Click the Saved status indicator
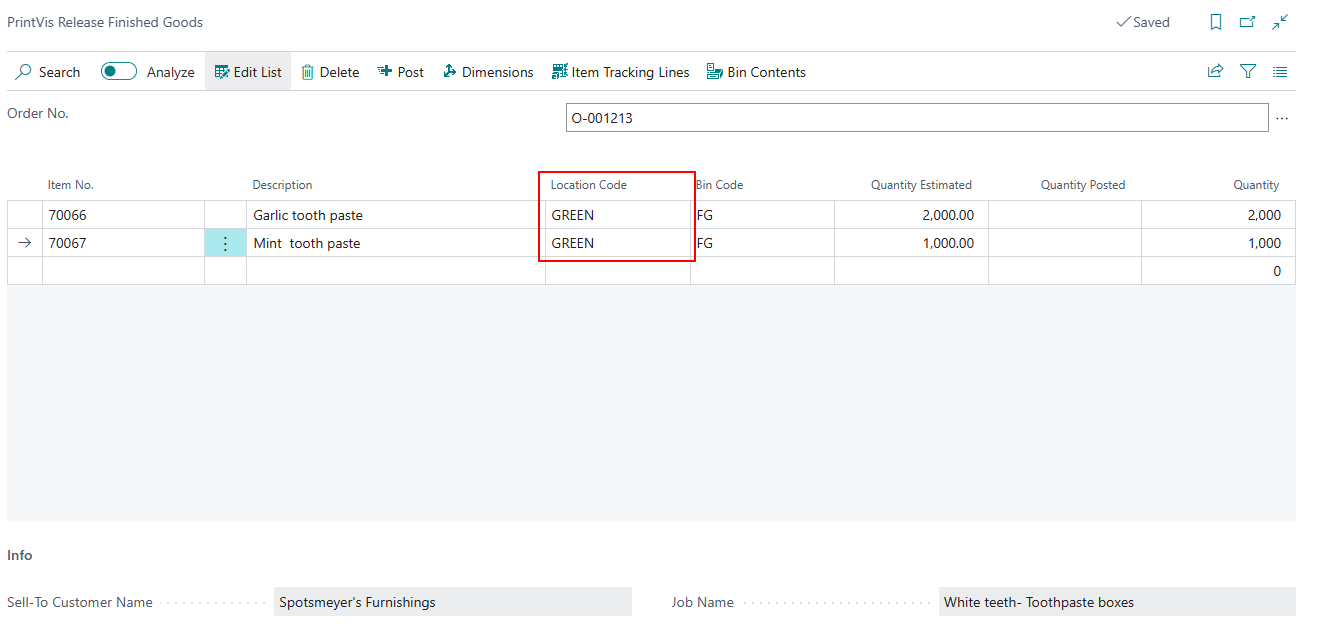 tap(1143, 22)
